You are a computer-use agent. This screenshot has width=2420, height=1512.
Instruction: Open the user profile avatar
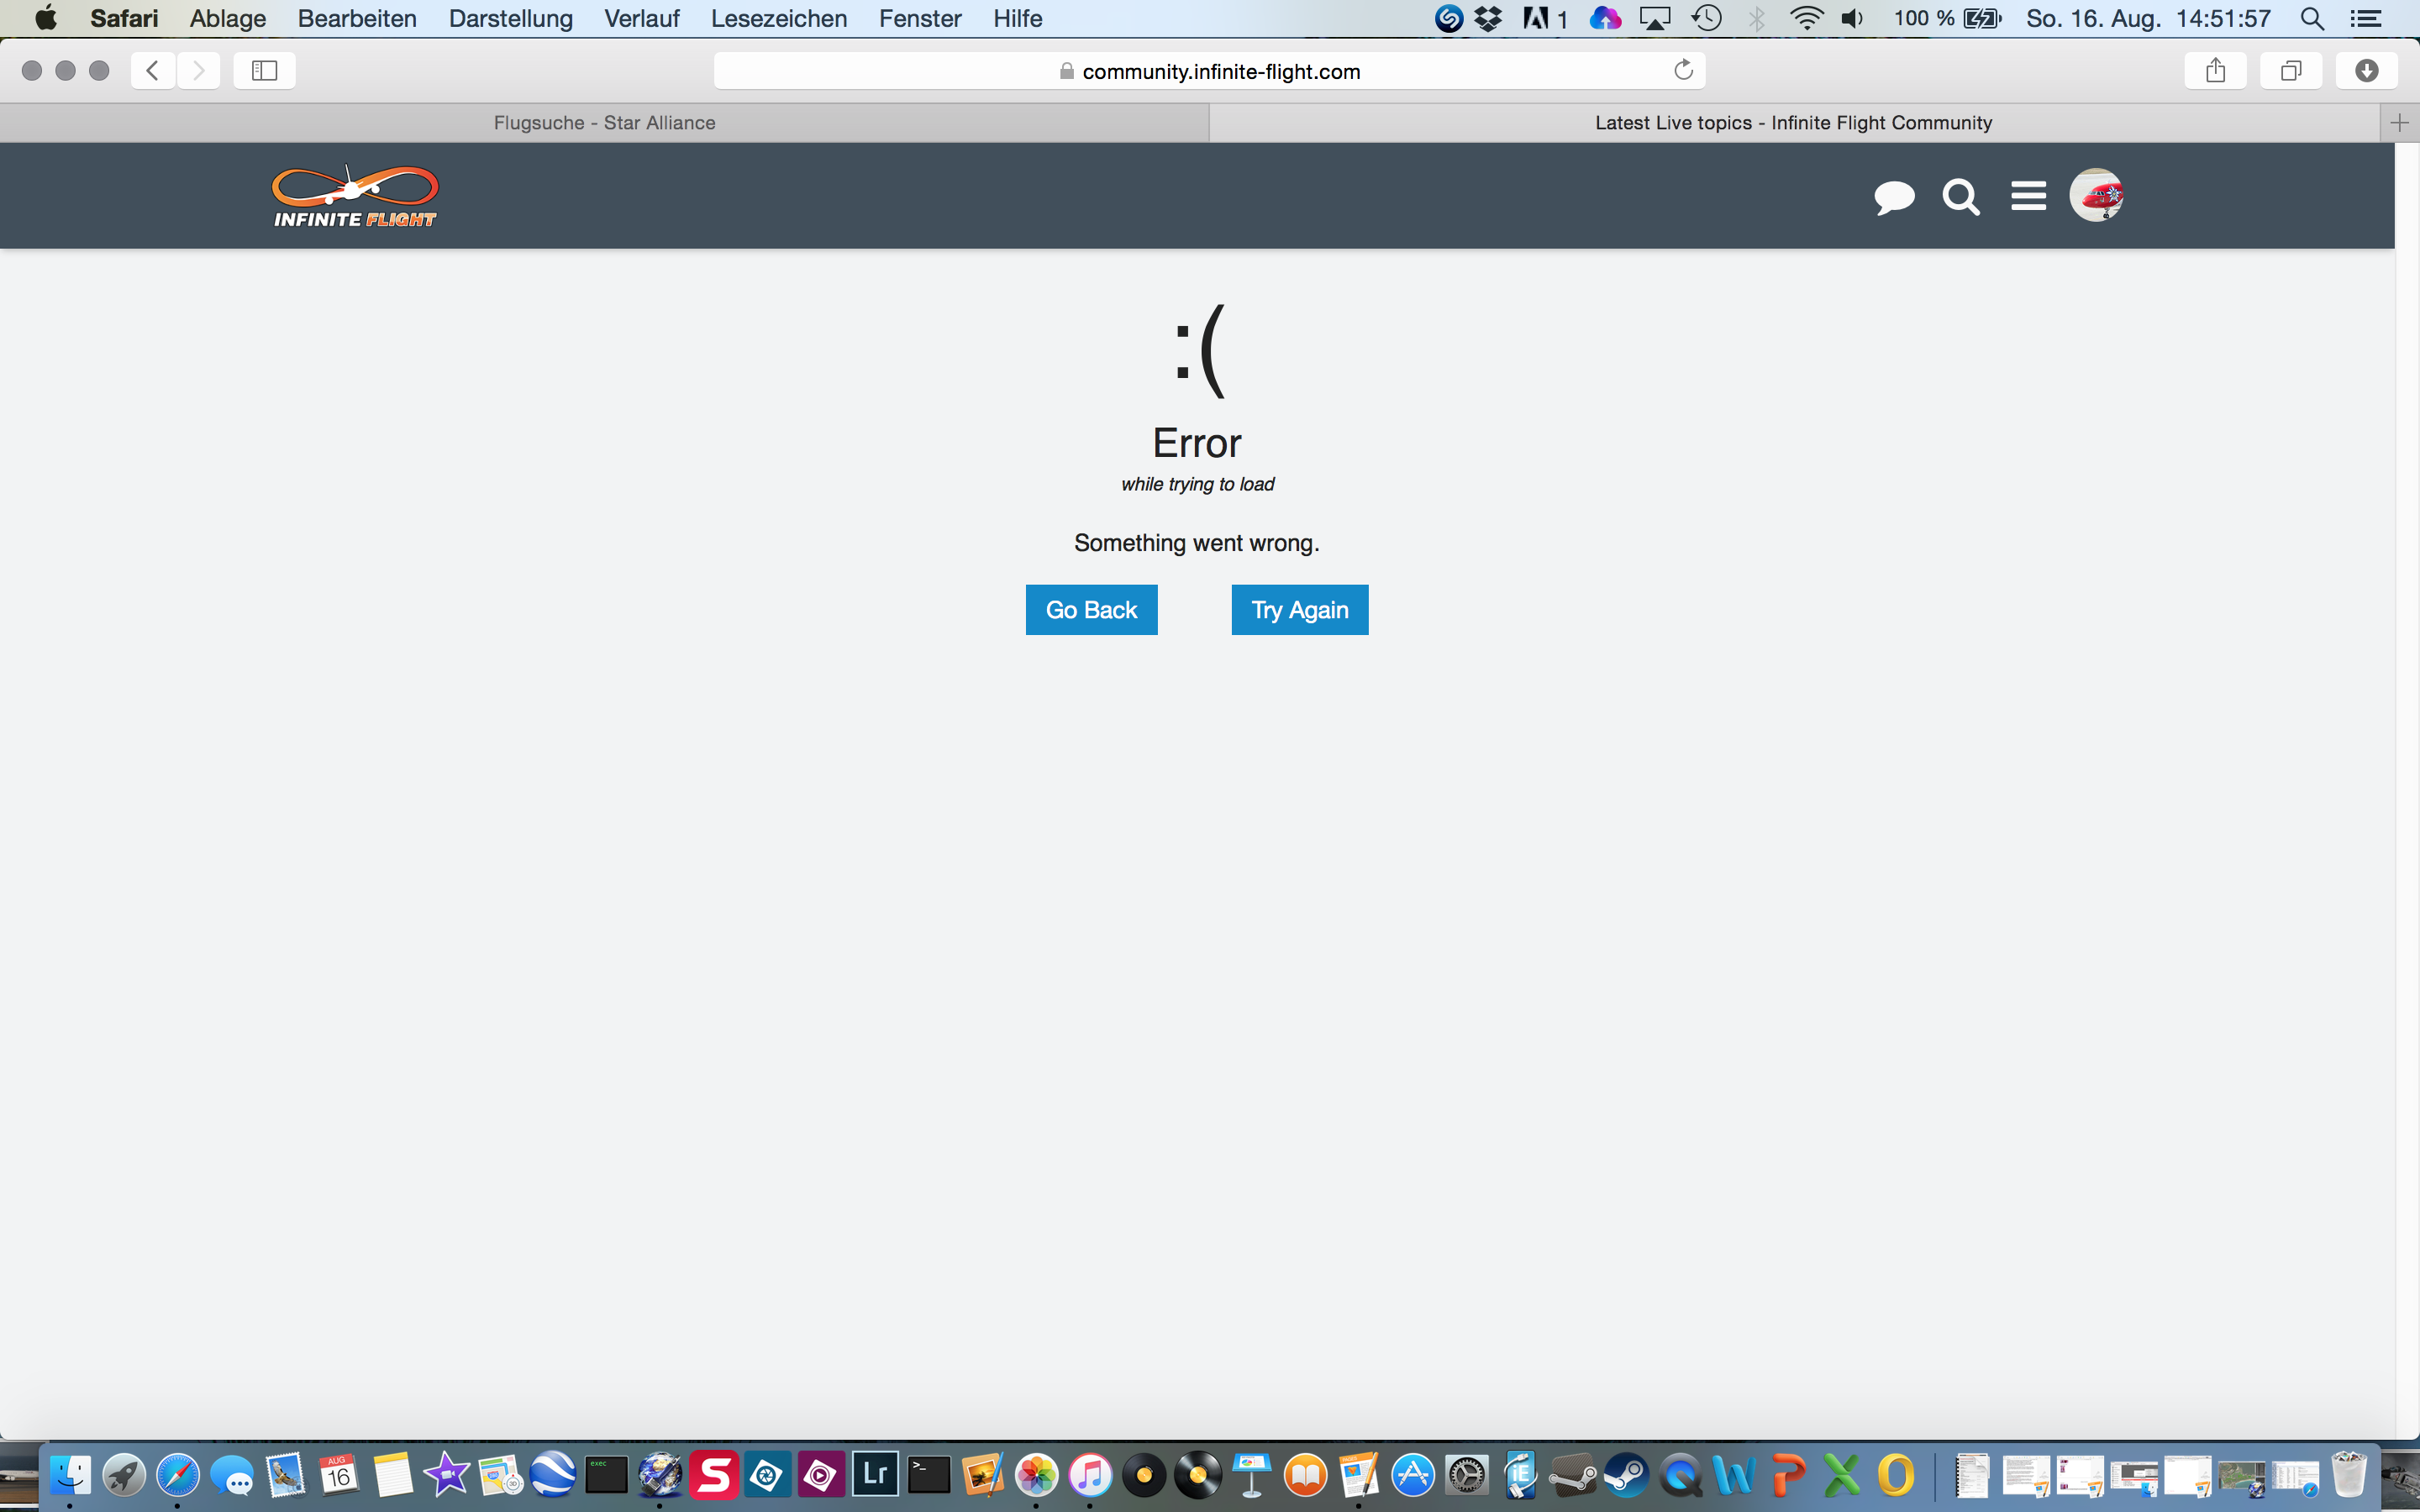click(2096, 195)
